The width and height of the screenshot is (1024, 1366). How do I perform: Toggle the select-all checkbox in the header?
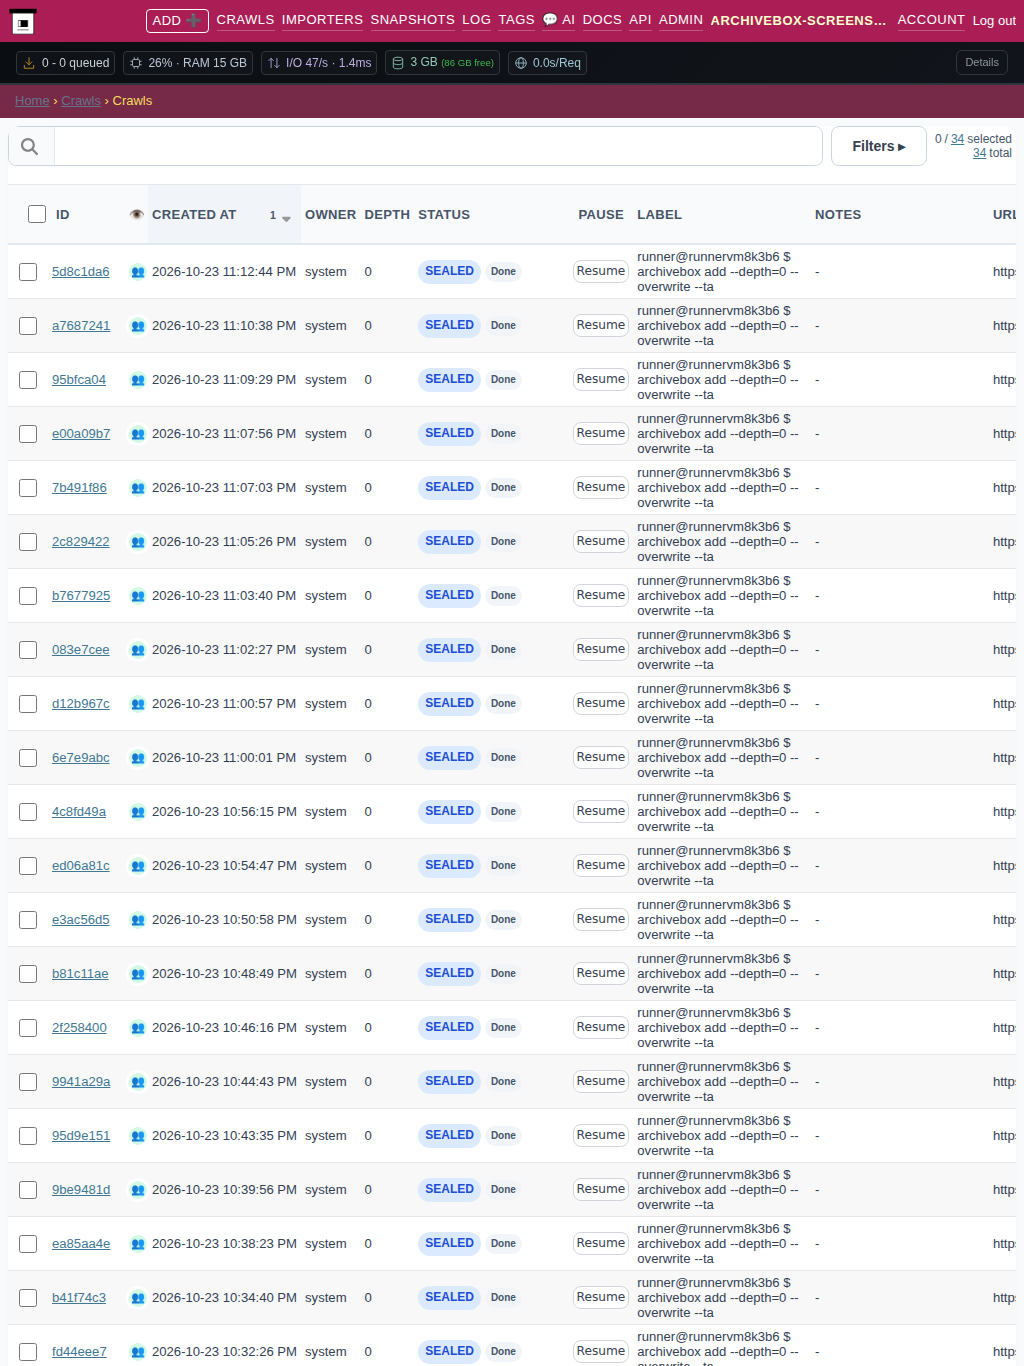[37, 214]
